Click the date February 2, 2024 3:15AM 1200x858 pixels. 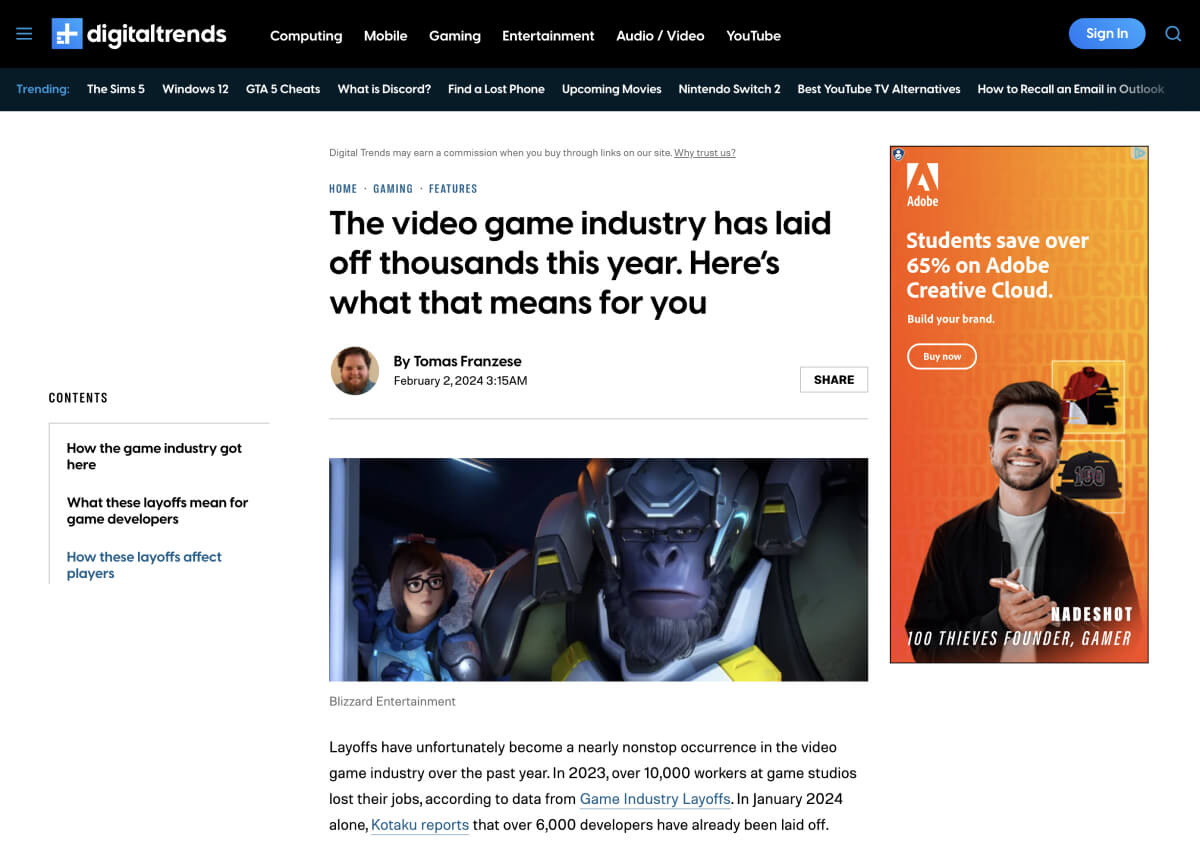460,381
